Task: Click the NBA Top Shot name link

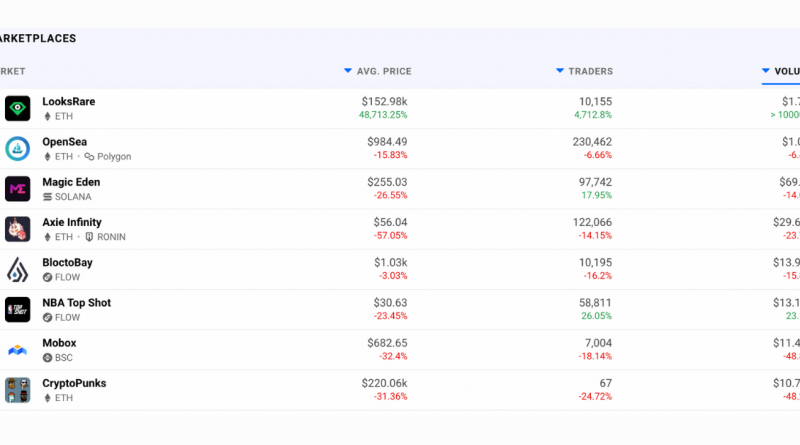Action: (76, 303)
